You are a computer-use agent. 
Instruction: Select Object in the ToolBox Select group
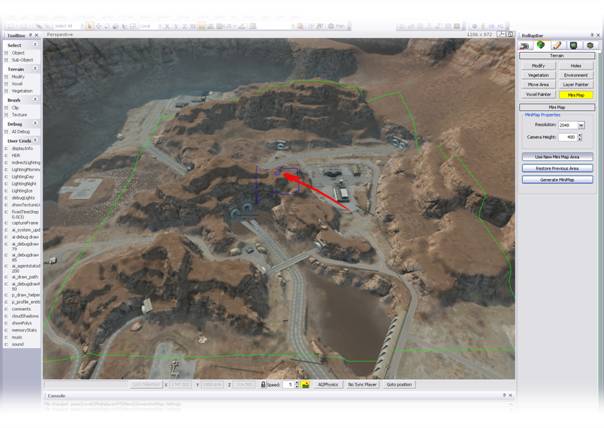pos(18,53)
